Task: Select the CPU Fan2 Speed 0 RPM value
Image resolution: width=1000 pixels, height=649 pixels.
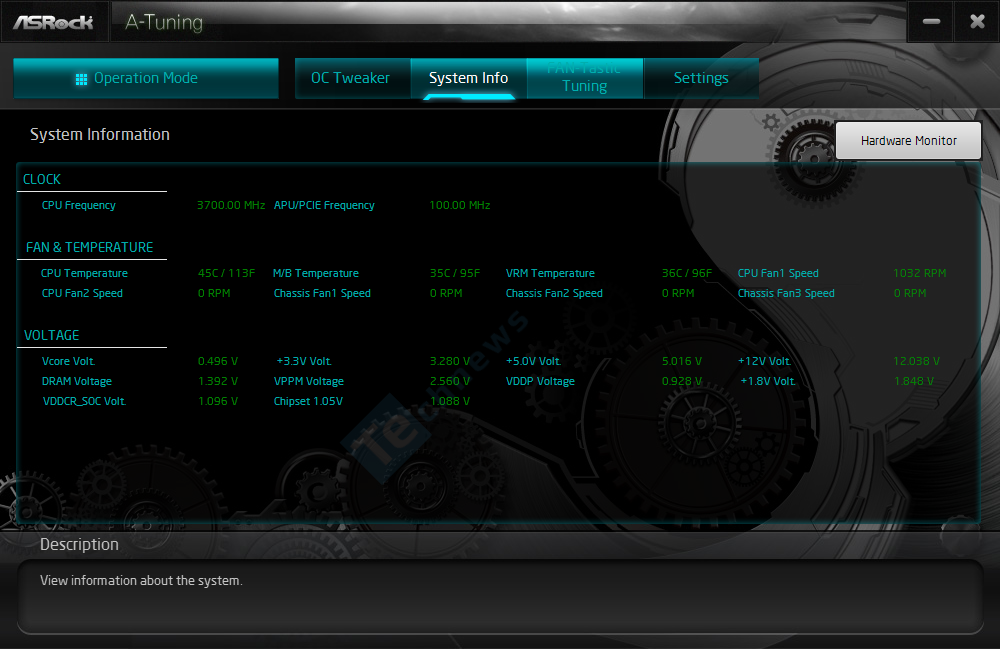Action: [214, 293]
